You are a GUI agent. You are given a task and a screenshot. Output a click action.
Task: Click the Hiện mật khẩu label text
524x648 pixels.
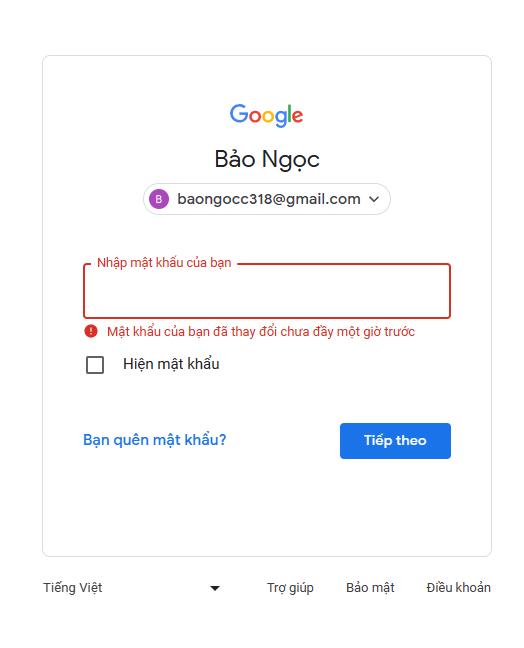point(171,364)
